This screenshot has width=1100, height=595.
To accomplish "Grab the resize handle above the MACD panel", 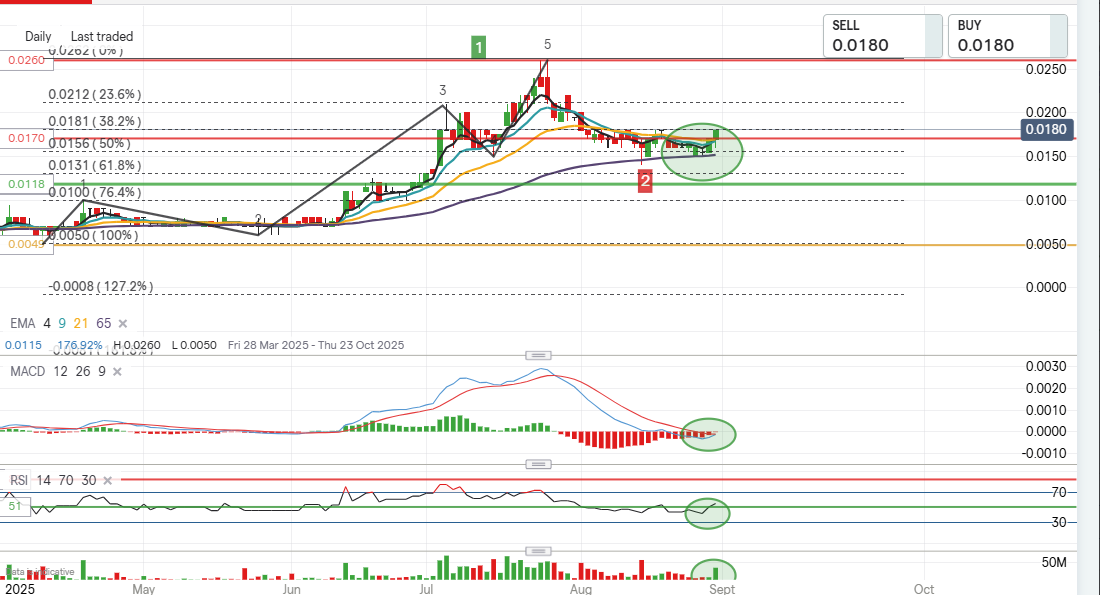I will pos(539,355).
